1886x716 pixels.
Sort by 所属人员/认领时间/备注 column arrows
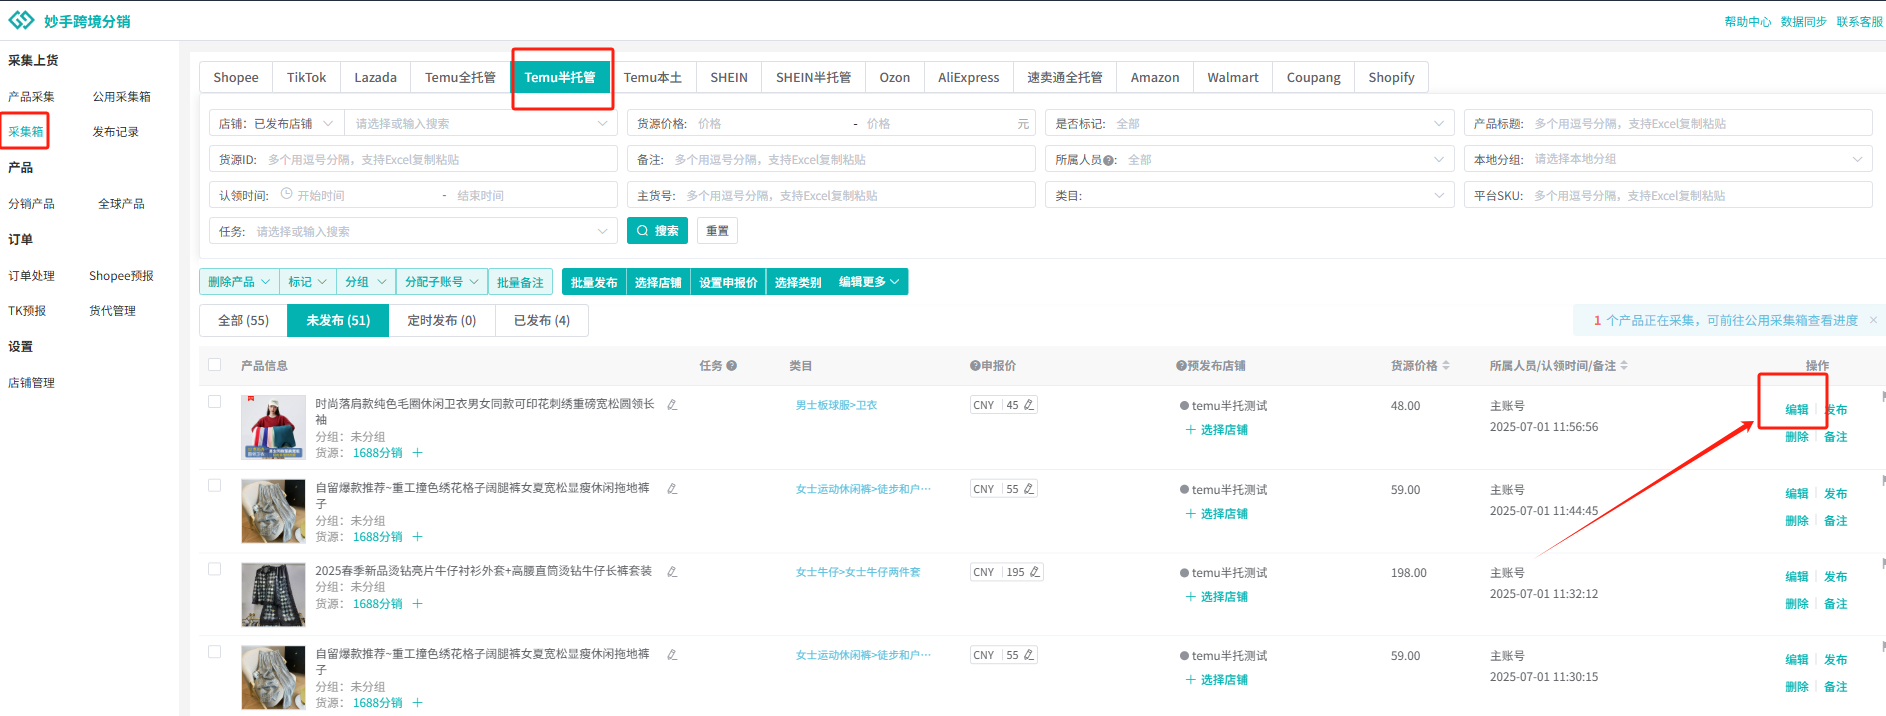coord(1624,366)
